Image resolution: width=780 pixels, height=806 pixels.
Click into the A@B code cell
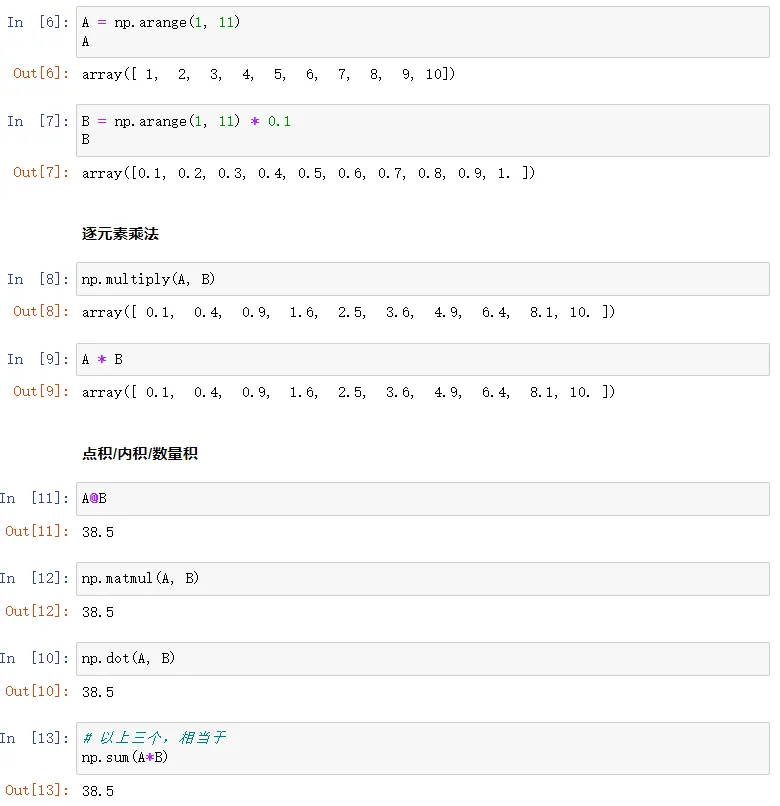click(420, 499)
